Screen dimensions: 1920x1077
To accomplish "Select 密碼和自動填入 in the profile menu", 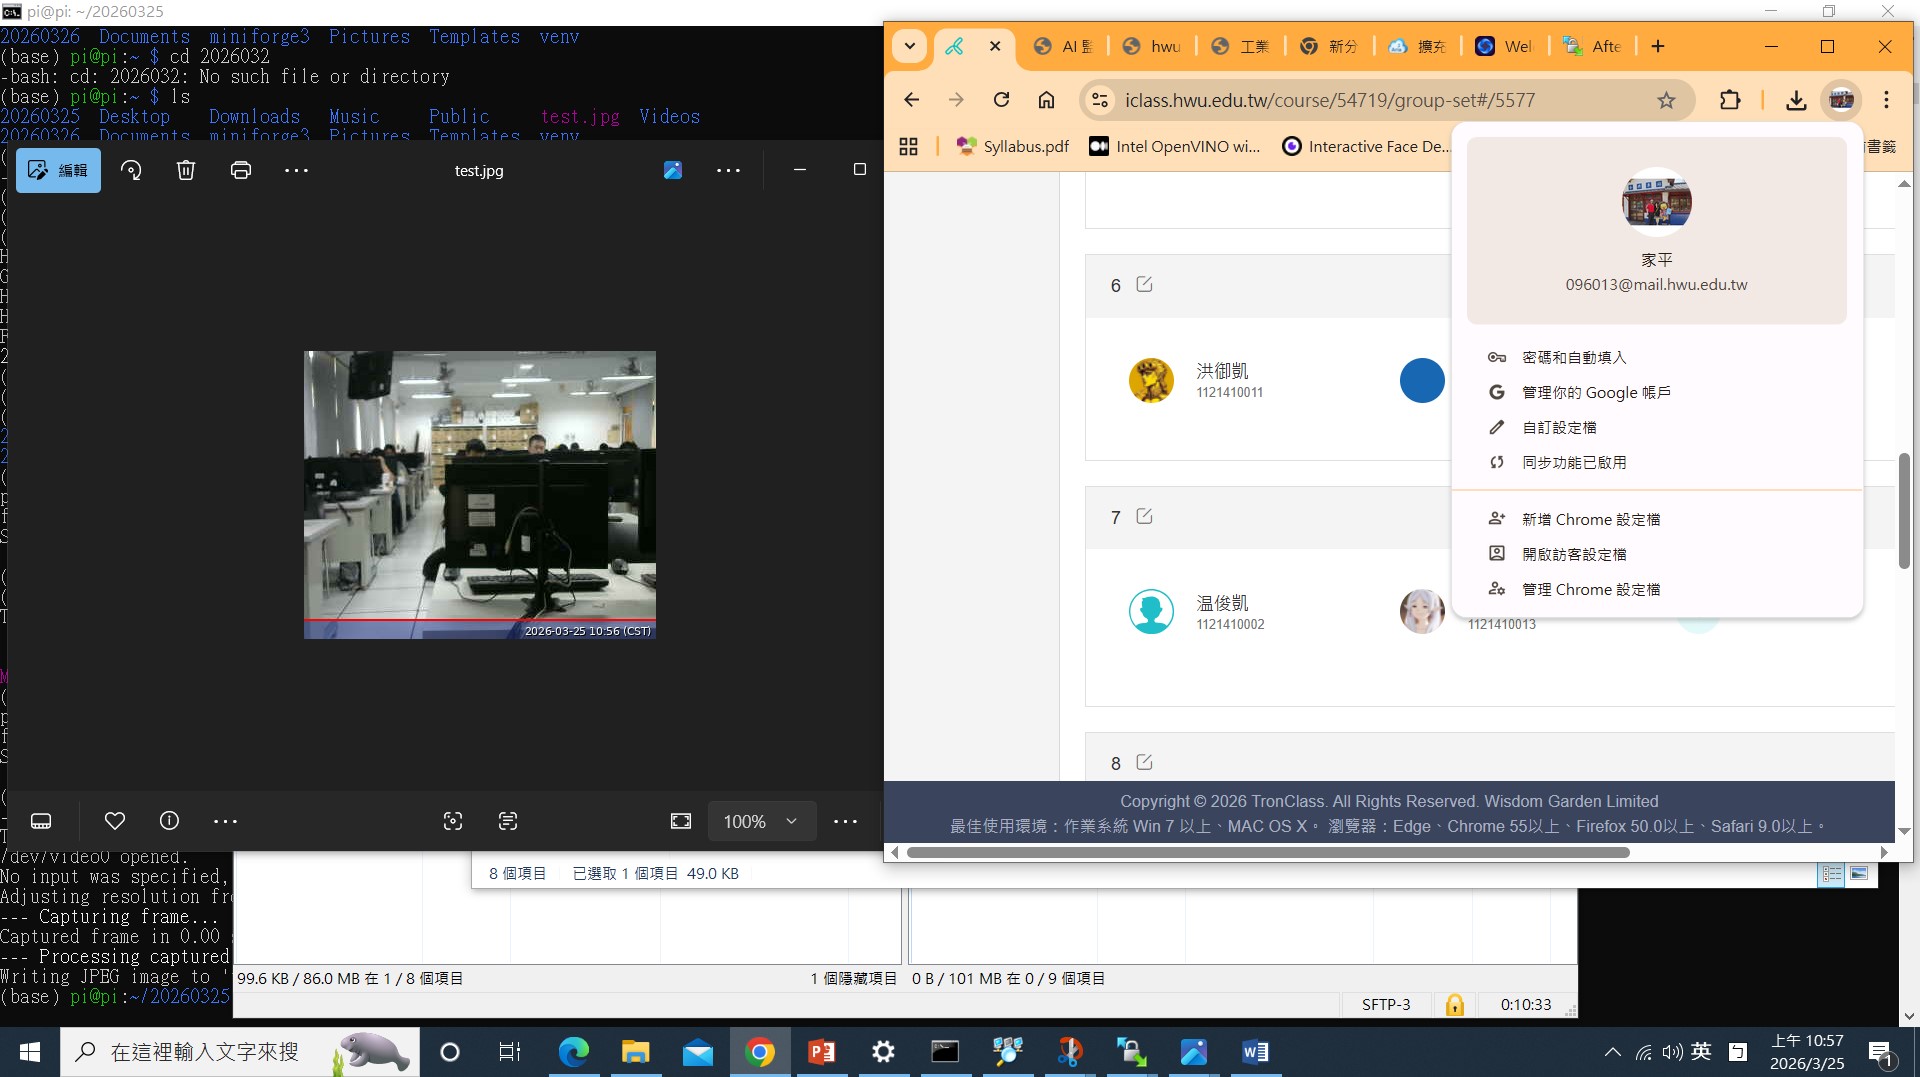I will 1574,357.
